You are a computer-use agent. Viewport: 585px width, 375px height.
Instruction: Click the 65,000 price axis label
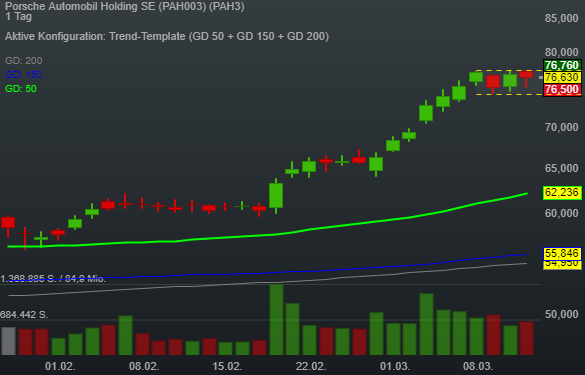pyautogui.click(x=561, y=168)
